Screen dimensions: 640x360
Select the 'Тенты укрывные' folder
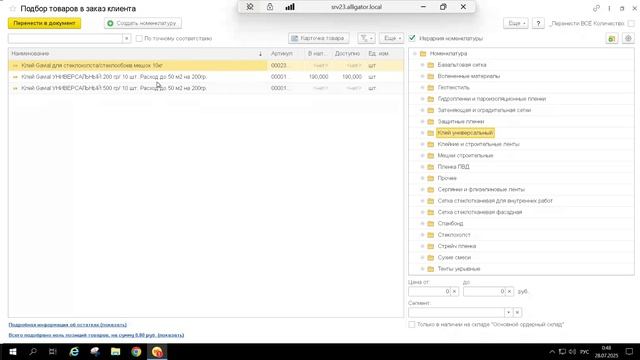pyautogui.click(x=459, y=269)
